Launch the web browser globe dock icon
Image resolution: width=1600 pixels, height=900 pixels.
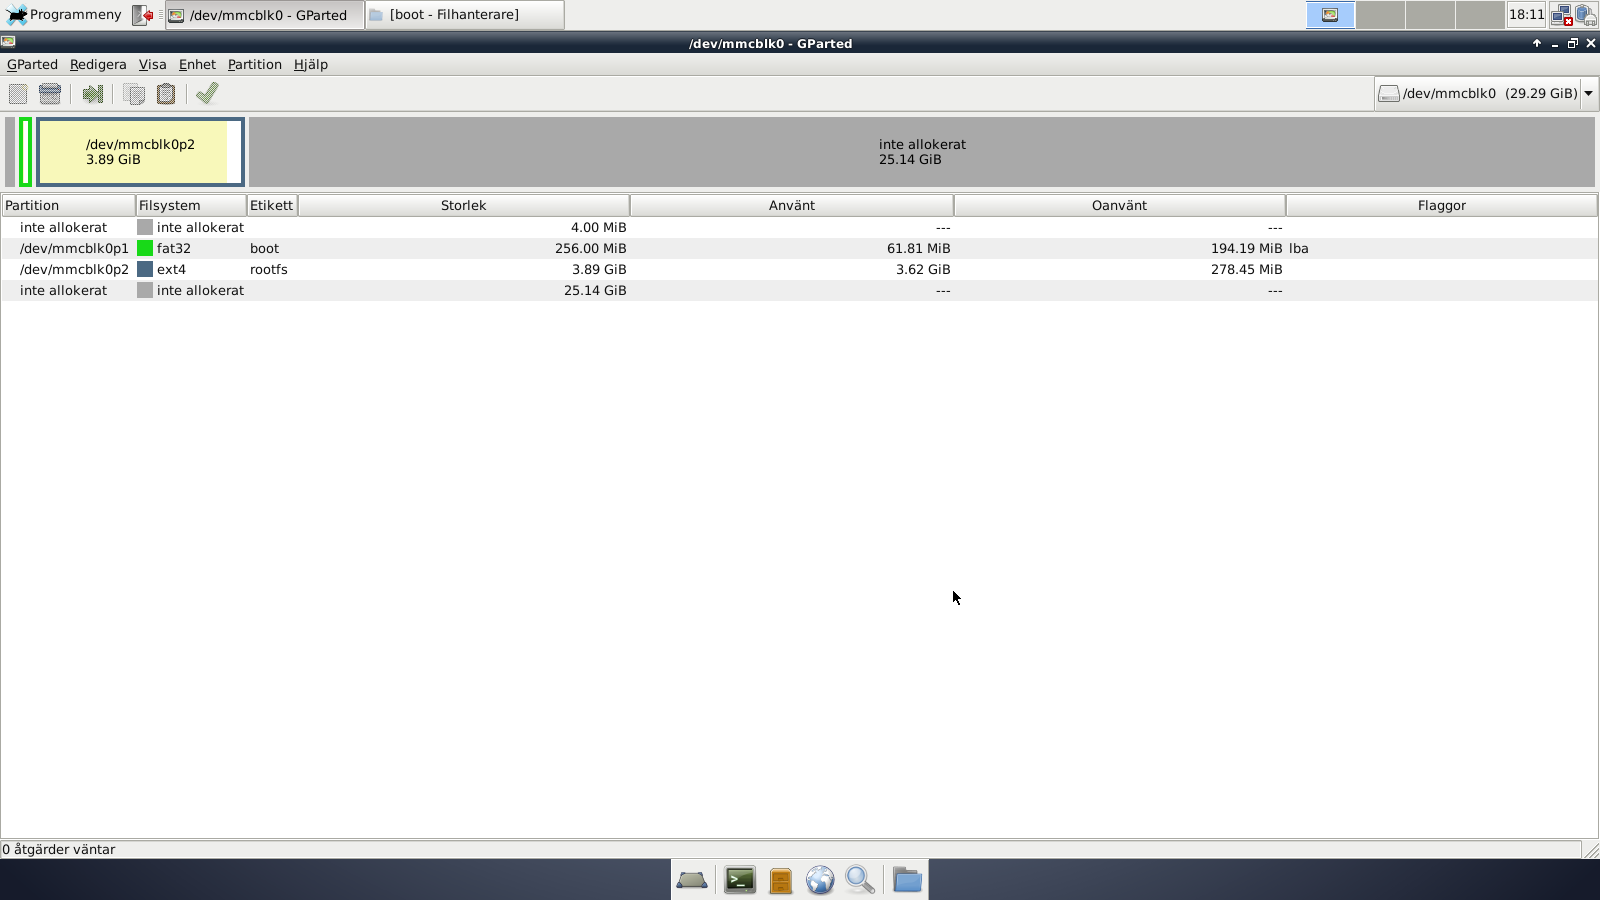tap(820, 880)
